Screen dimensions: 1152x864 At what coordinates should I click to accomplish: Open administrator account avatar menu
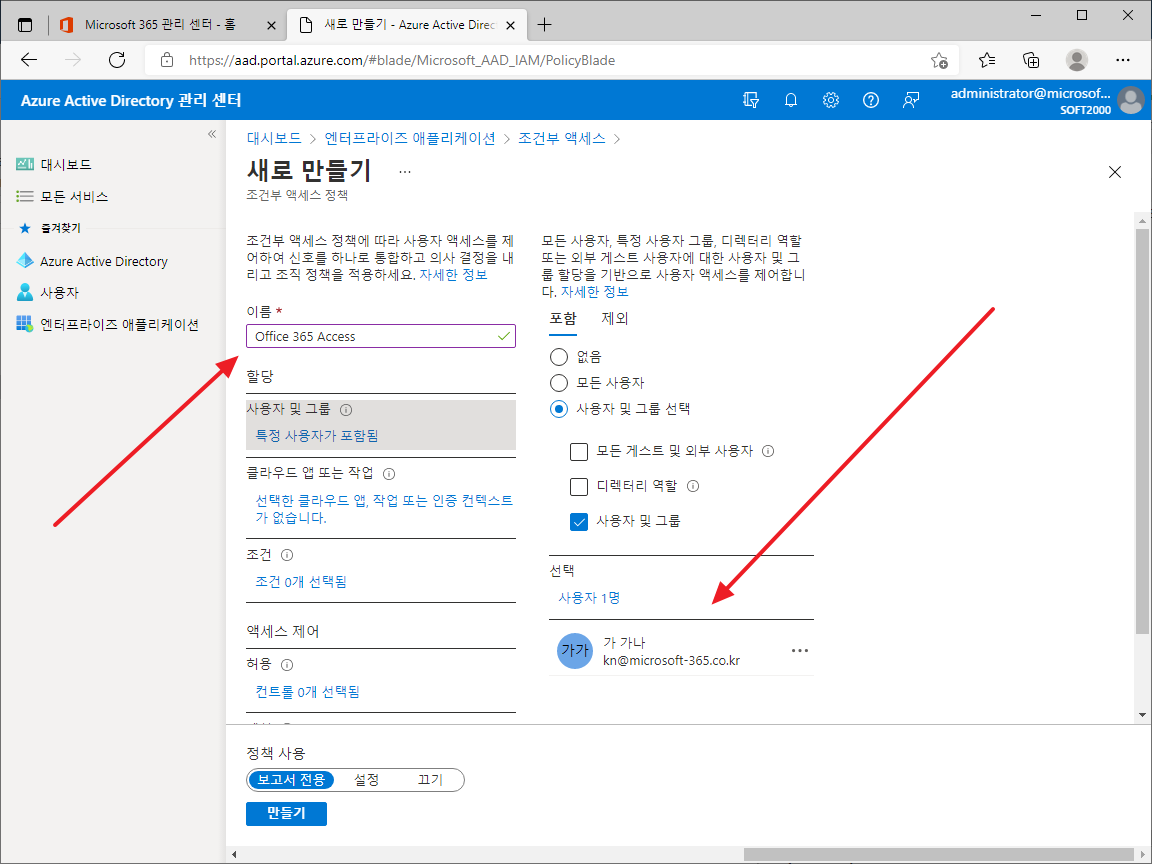(x=1131, y=101)
